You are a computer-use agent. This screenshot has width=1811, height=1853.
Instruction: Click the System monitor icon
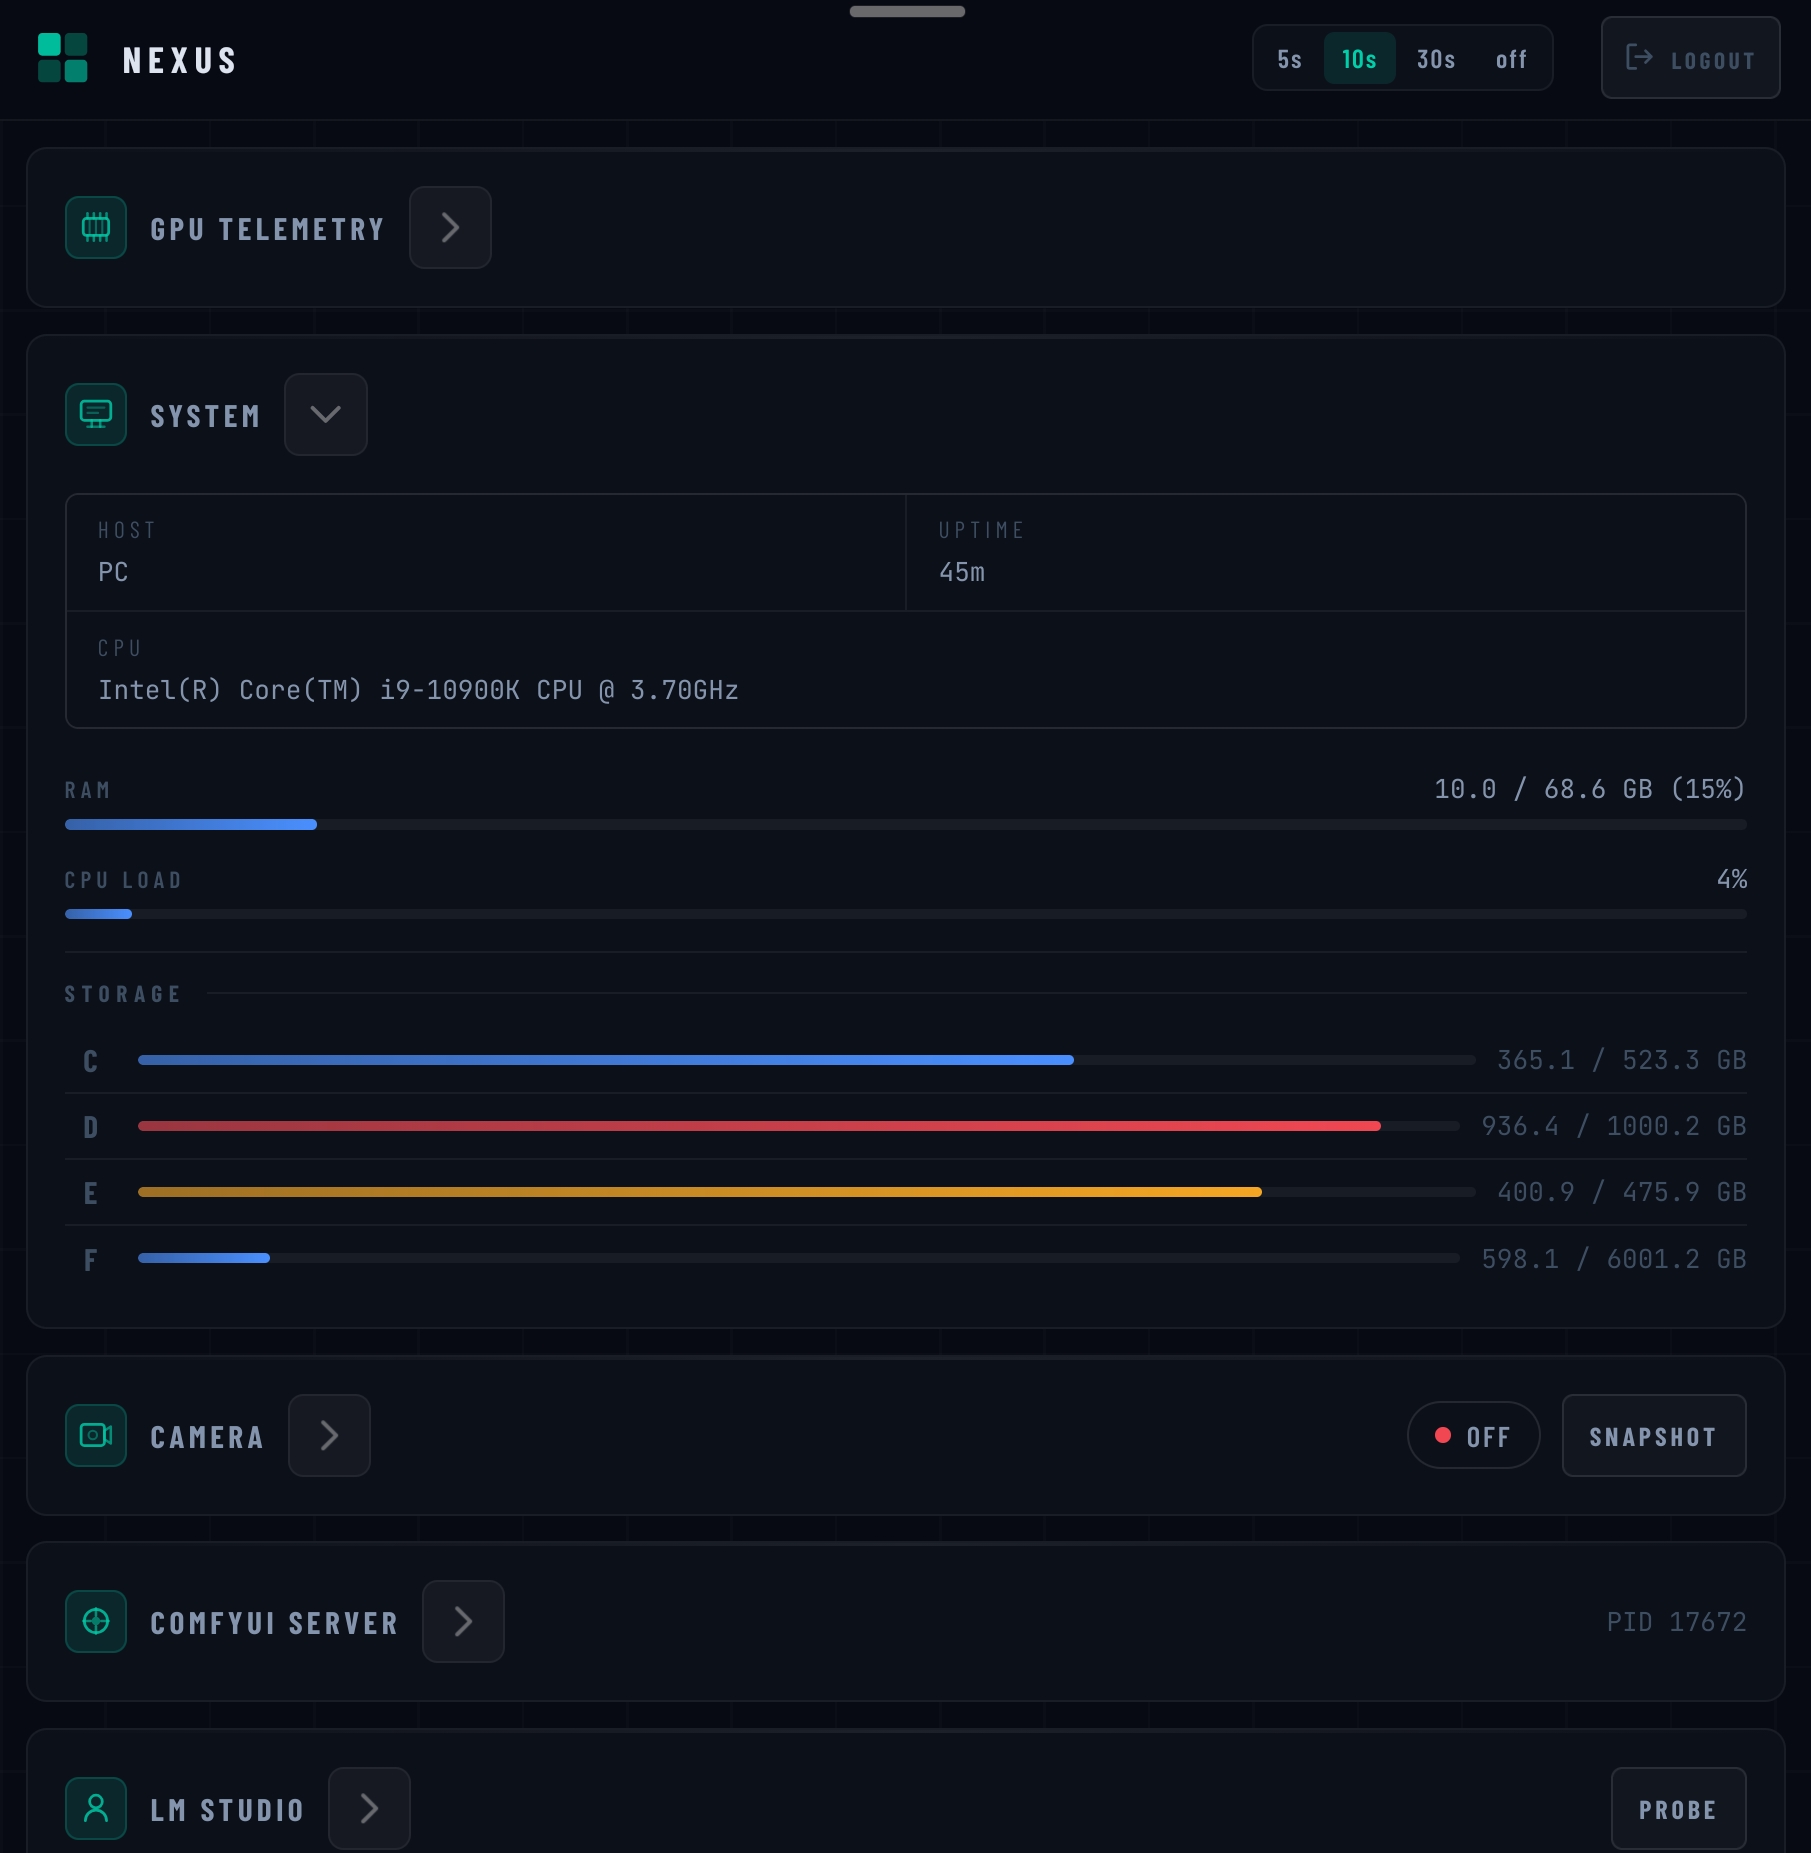[x=95, y=414]
